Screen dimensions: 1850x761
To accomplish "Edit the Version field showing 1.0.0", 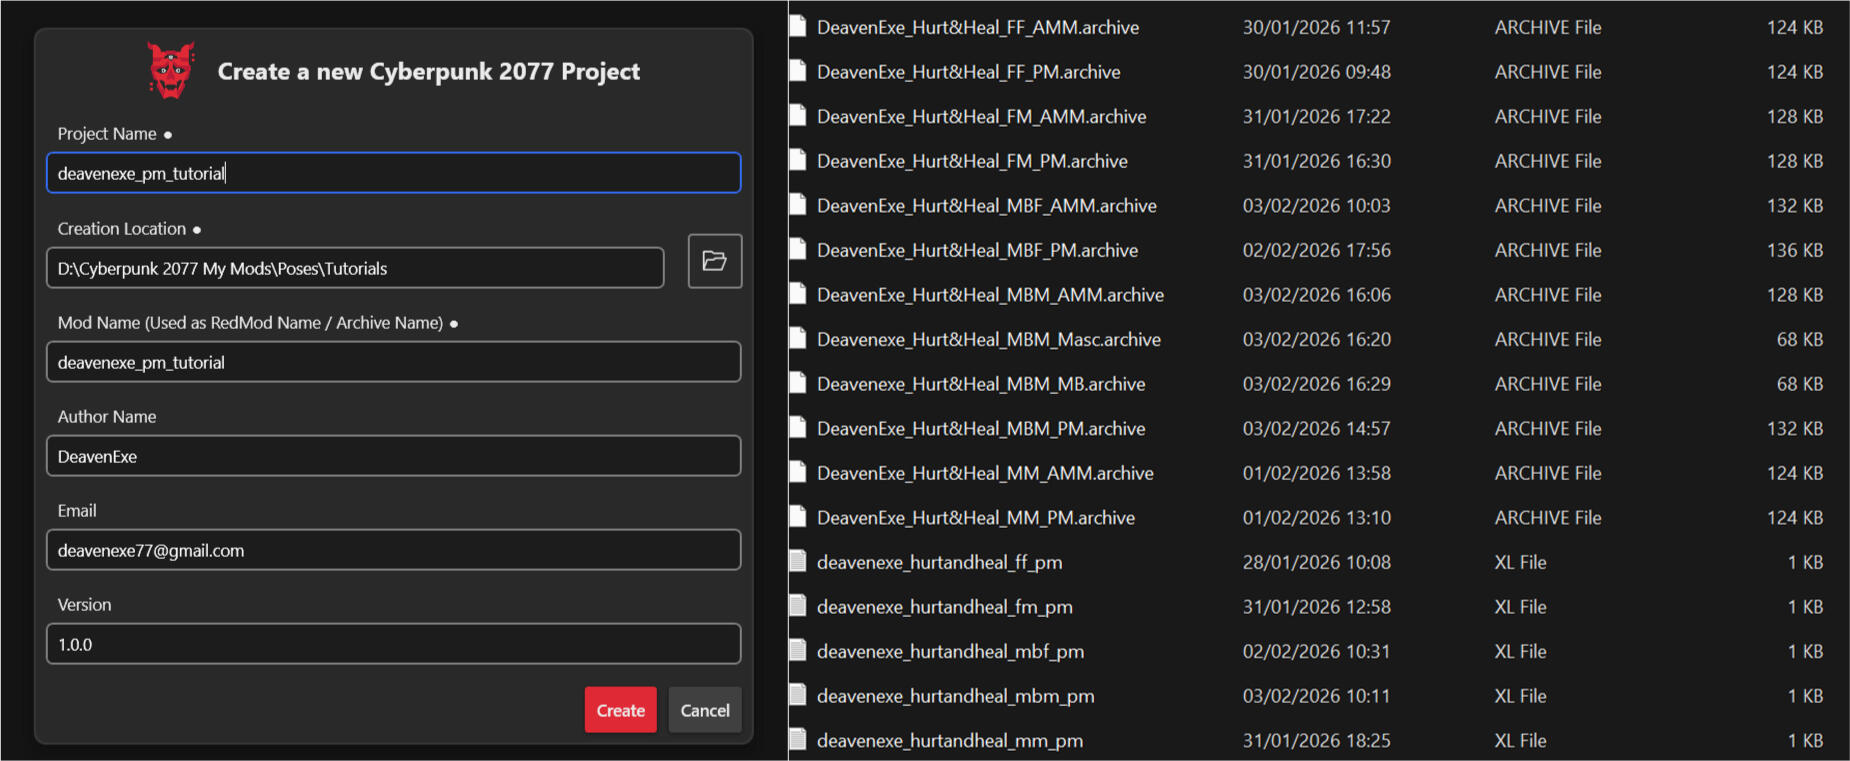I will 393,644.
